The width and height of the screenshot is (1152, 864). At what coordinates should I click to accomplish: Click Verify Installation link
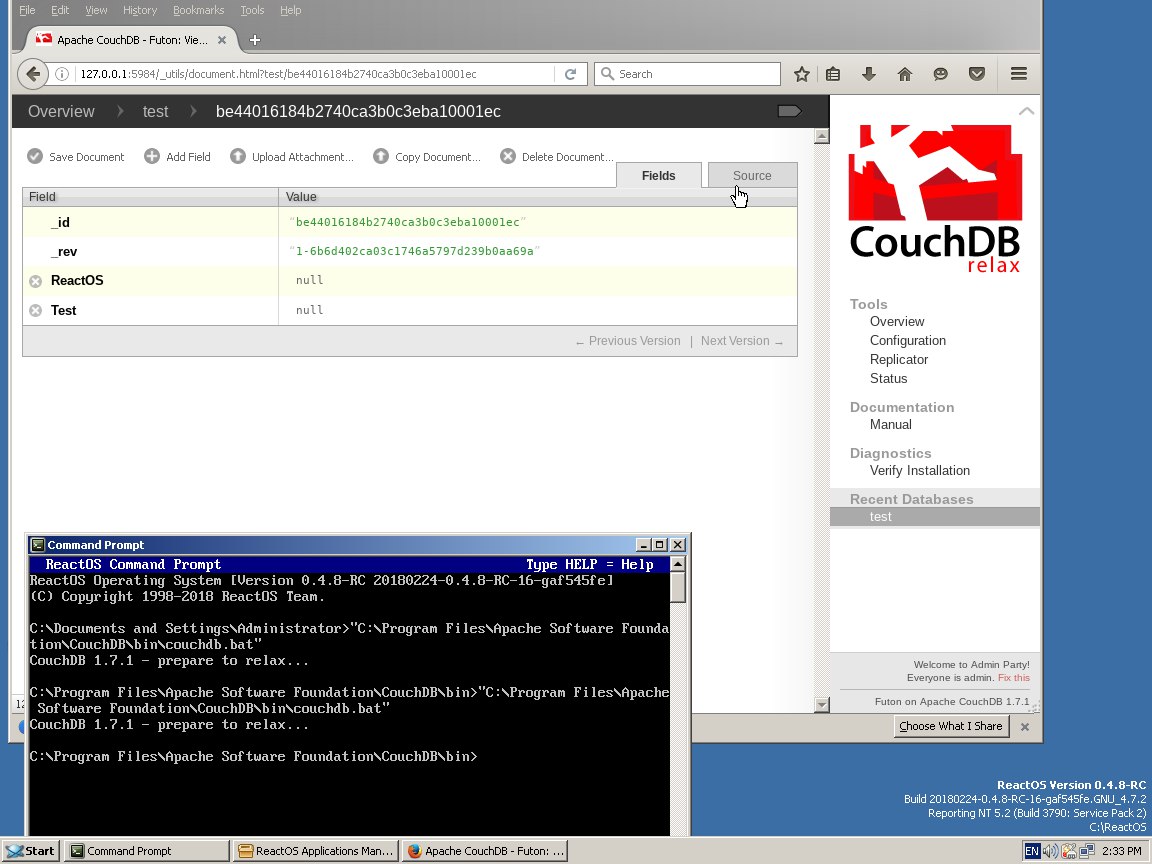[919, 471]
